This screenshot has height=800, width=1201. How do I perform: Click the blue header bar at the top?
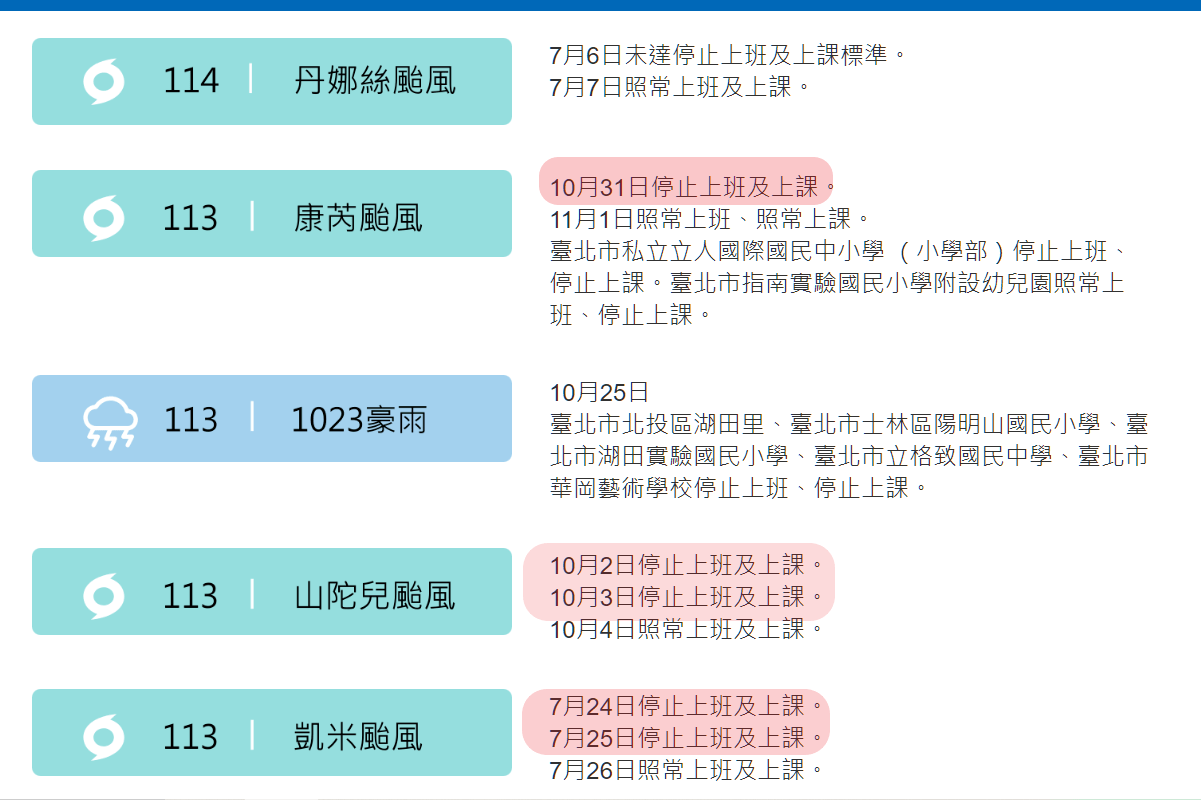600,6
